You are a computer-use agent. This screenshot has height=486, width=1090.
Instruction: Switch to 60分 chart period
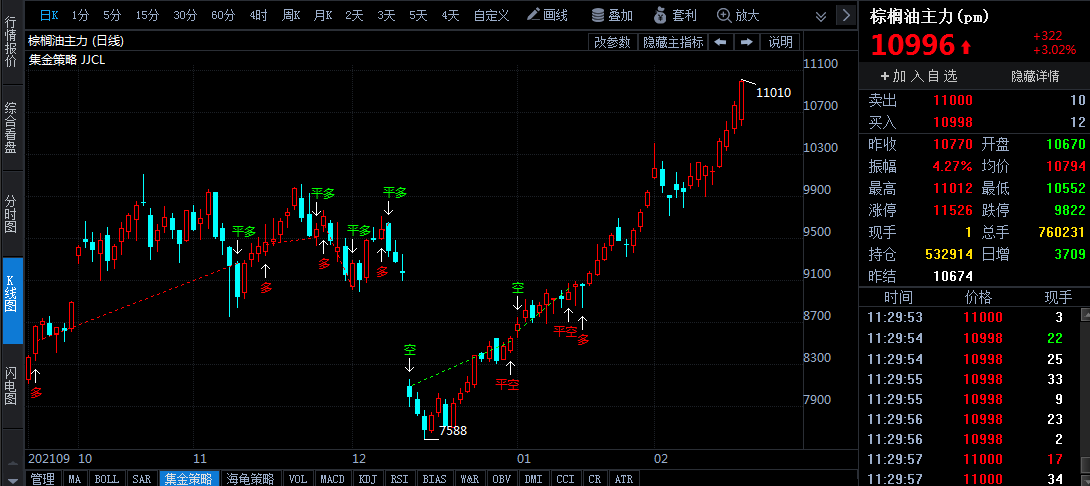pyautogui.click(x=223, y=15)
